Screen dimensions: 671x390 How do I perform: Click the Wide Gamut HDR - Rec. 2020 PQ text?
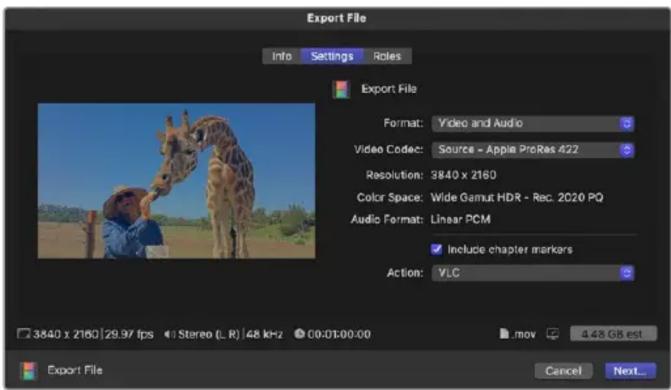click(x=517, y=197)
